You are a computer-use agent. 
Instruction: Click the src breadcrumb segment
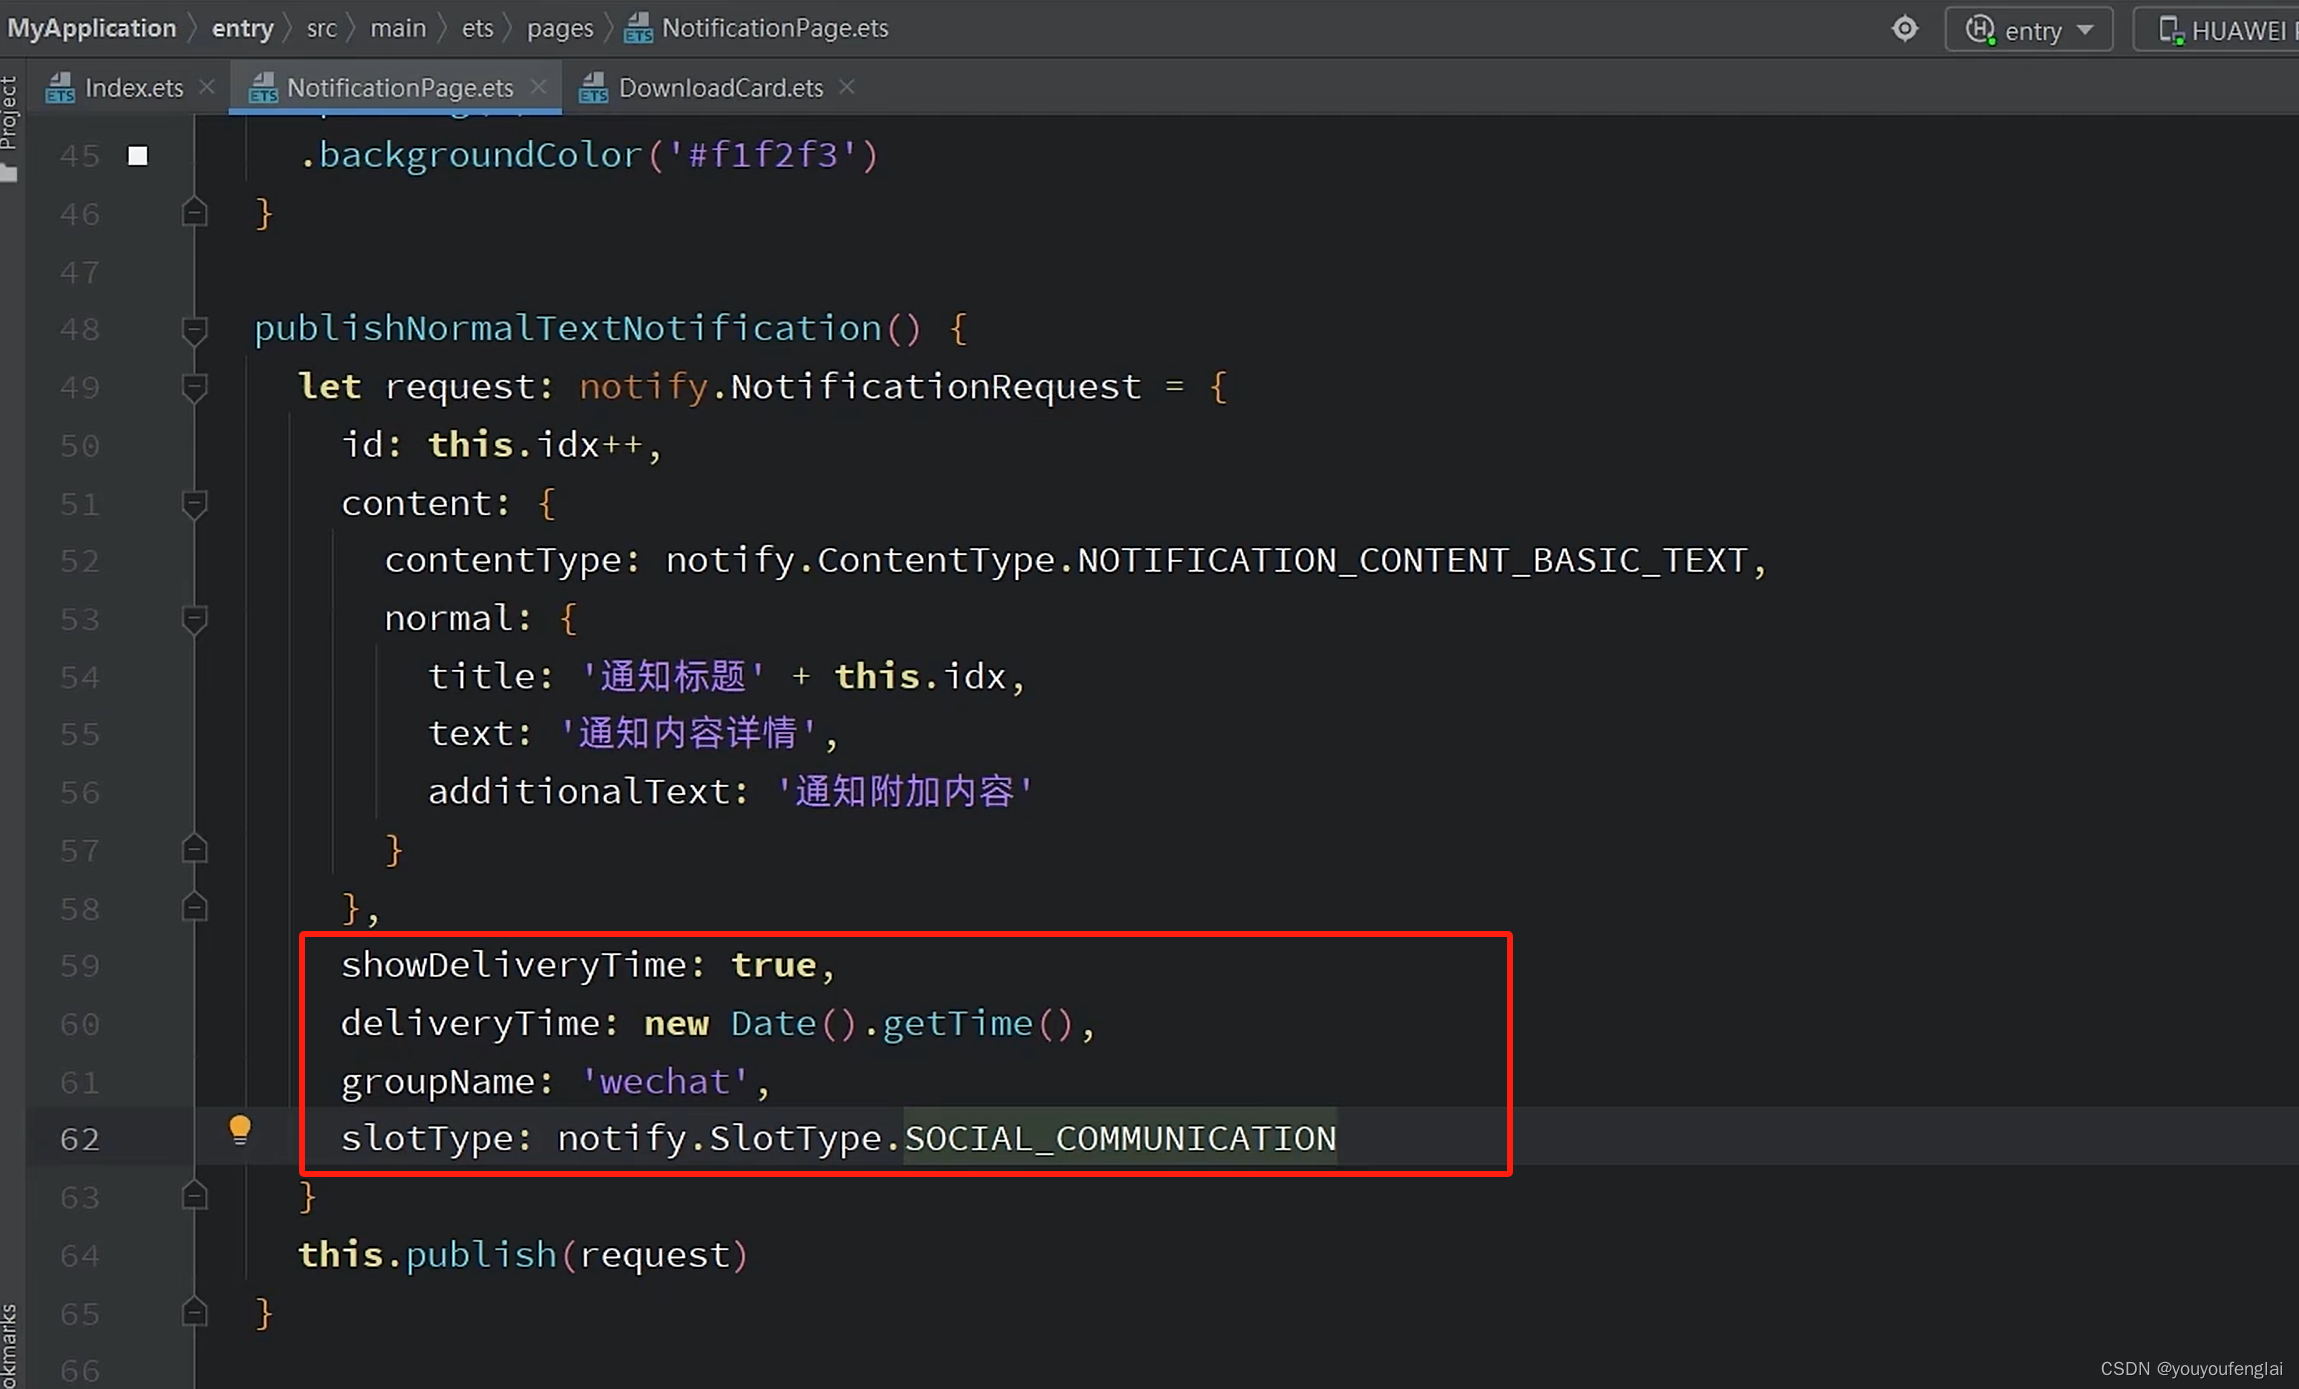pos(321,28)
